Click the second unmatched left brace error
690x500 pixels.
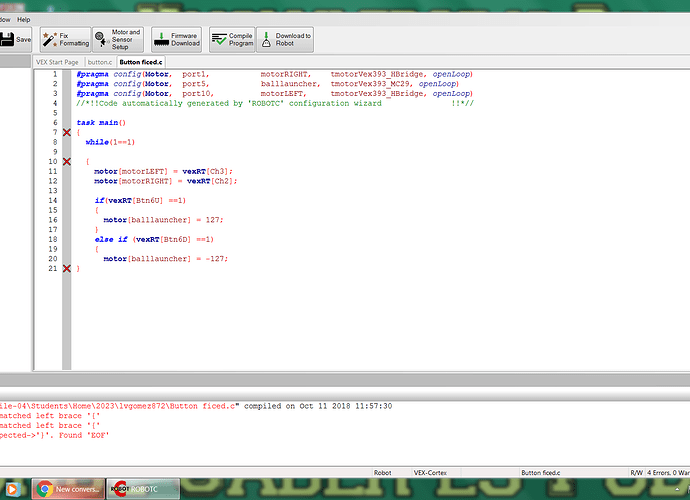click(50, 426)
